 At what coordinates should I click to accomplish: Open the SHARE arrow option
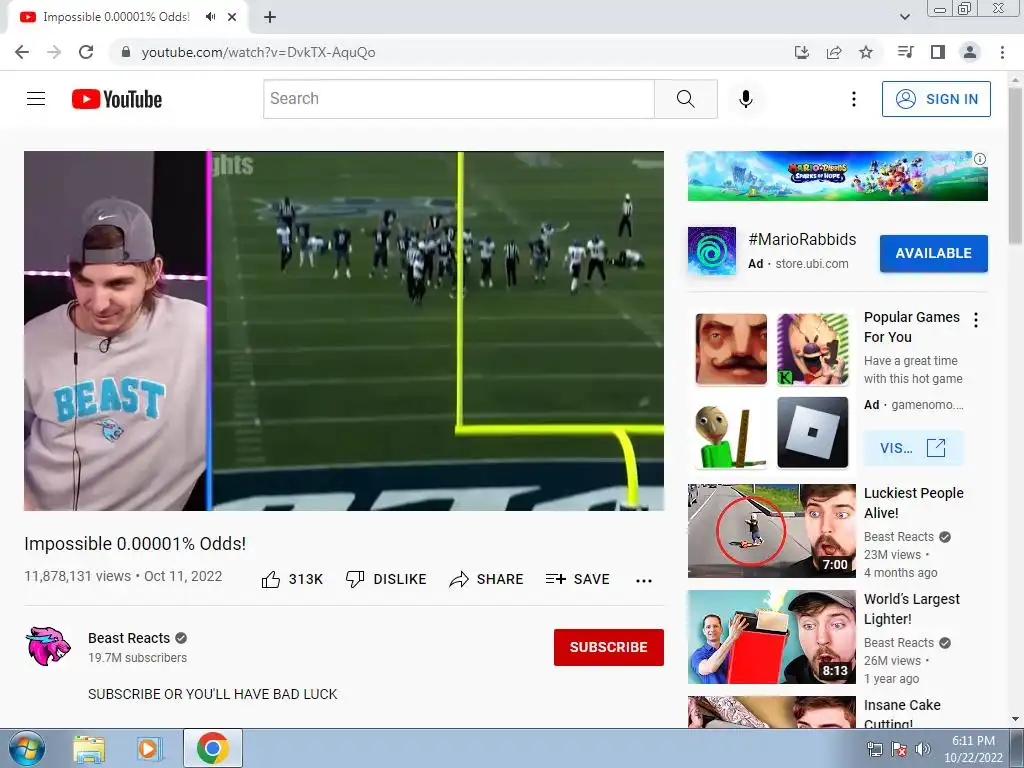tap(487, 579)
